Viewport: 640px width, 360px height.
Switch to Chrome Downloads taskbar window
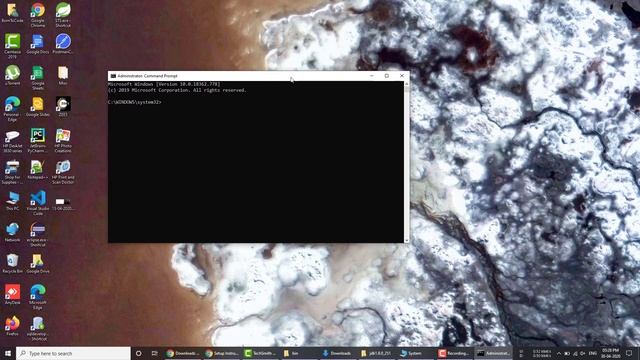(182, 353)
